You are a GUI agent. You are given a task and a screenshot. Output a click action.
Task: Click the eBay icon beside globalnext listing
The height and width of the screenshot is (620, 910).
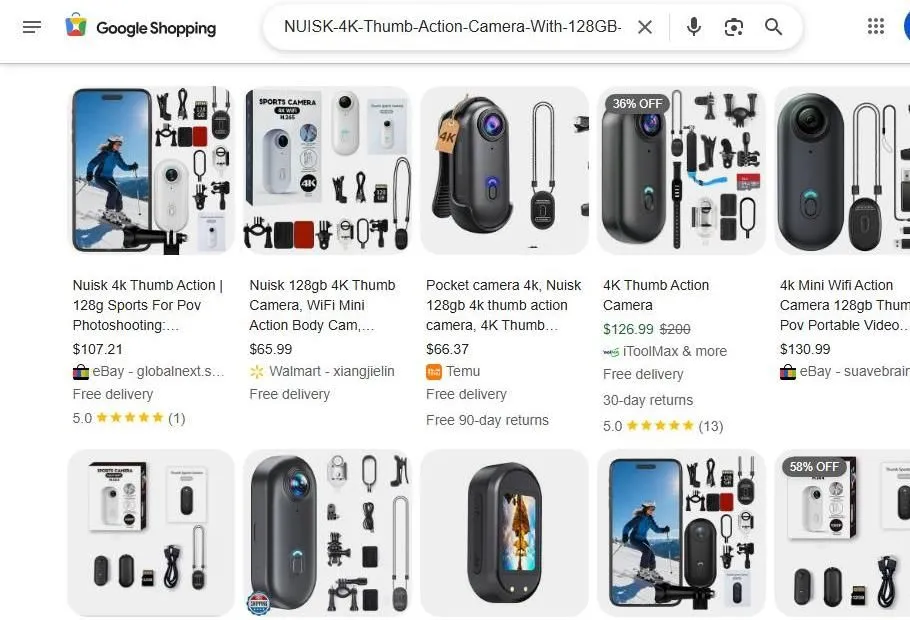point(81,371)
